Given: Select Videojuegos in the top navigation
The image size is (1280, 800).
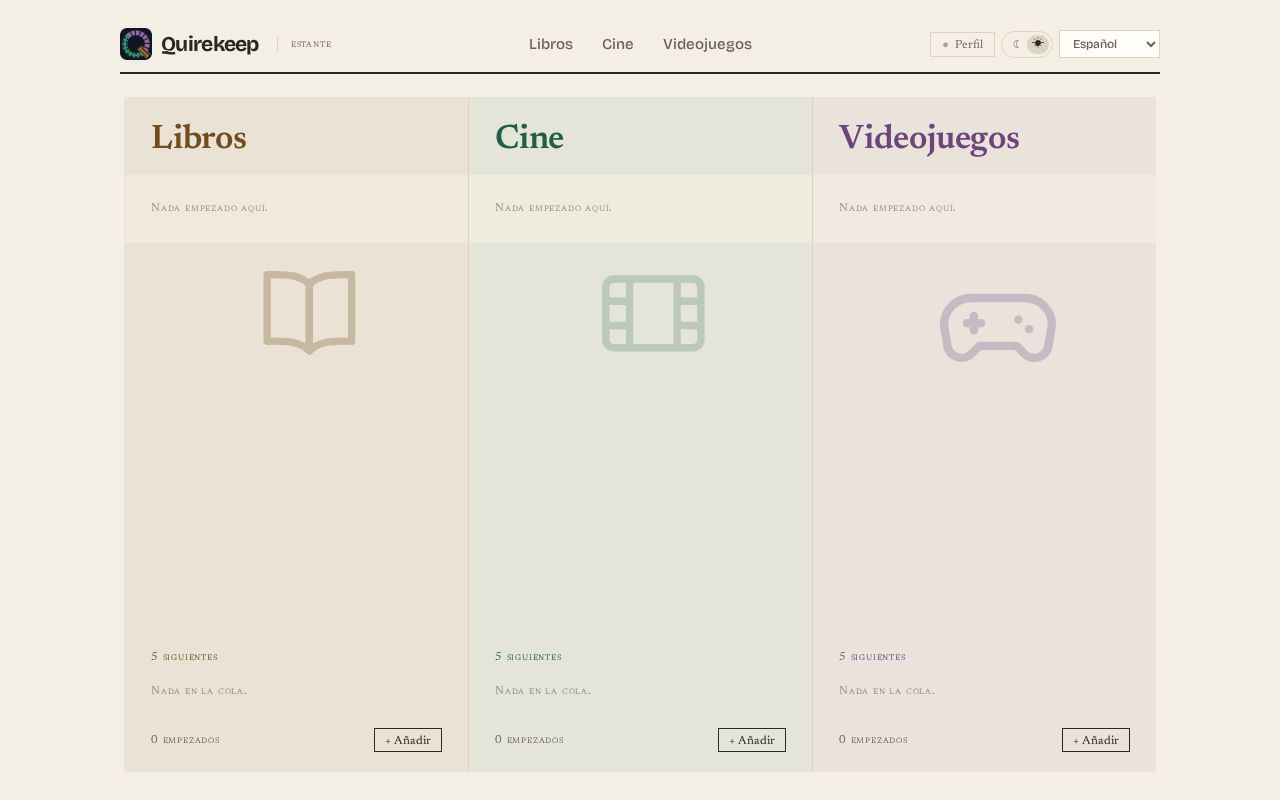Looking at the screenshot, I should (707, 44).
